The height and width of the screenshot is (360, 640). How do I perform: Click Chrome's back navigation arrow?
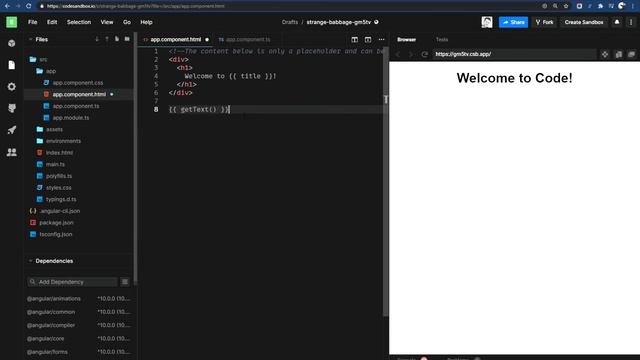click(7, 6)
